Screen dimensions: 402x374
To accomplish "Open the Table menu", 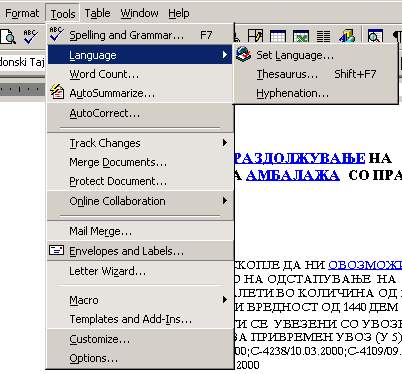I will pyautogui.click(x=97, y=13).
